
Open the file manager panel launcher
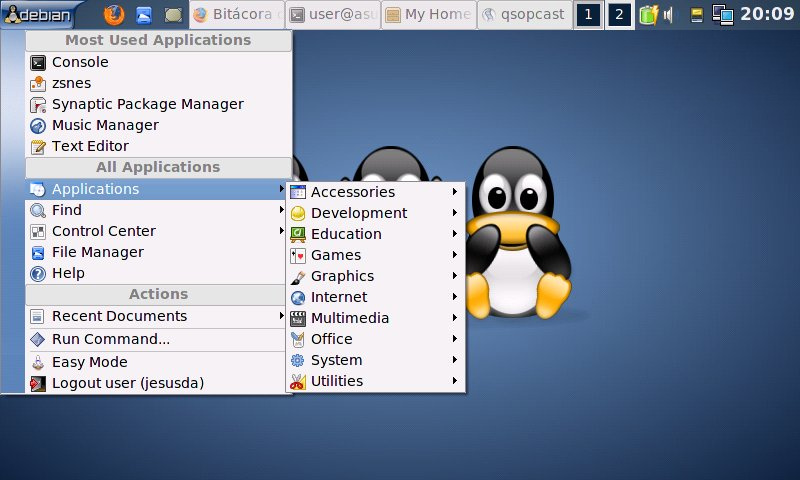pos(144,15)
